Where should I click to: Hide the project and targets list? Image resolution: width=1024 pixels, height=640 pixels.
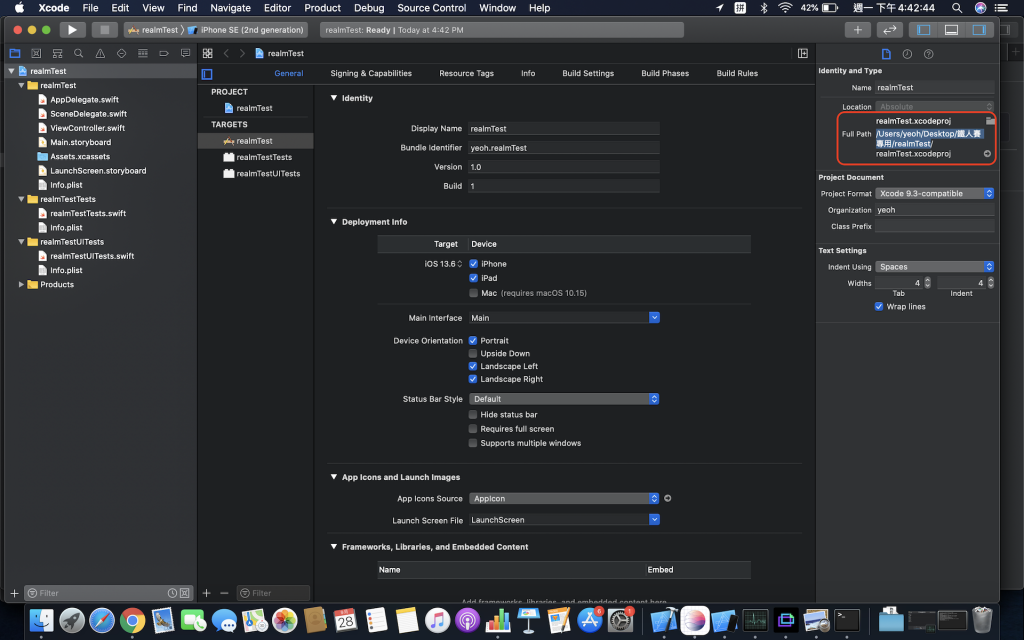(207, 74)
